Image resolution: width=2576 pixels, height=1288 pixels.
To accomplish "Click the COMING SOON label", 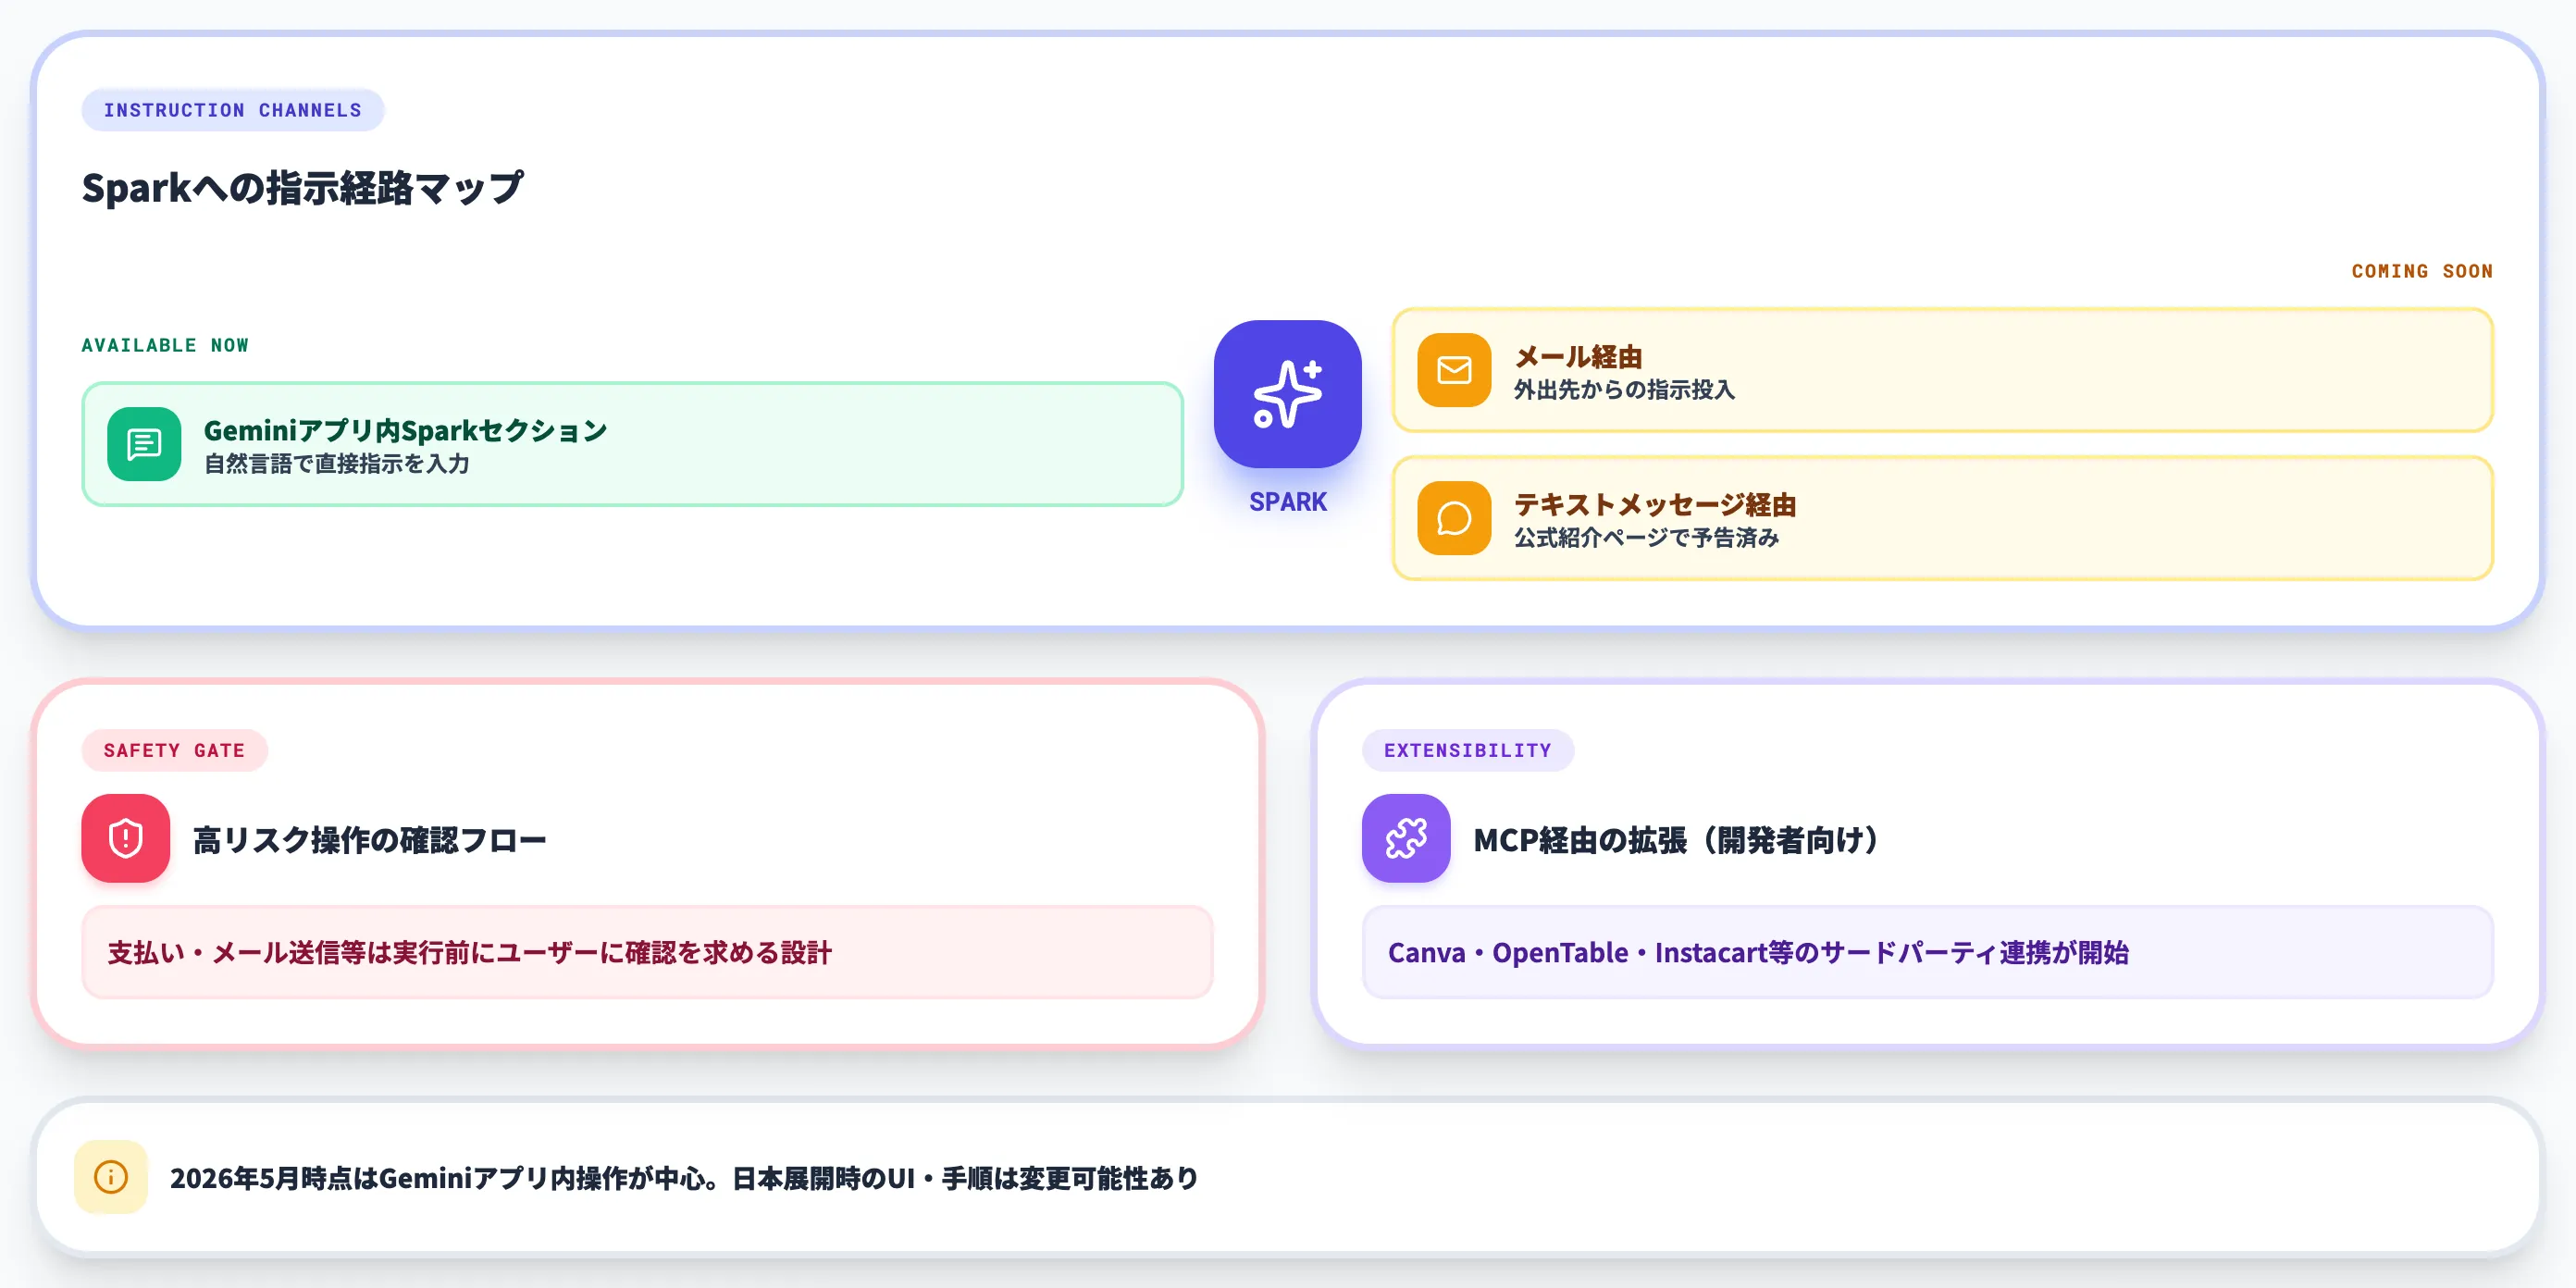I will click(2422, 271).
